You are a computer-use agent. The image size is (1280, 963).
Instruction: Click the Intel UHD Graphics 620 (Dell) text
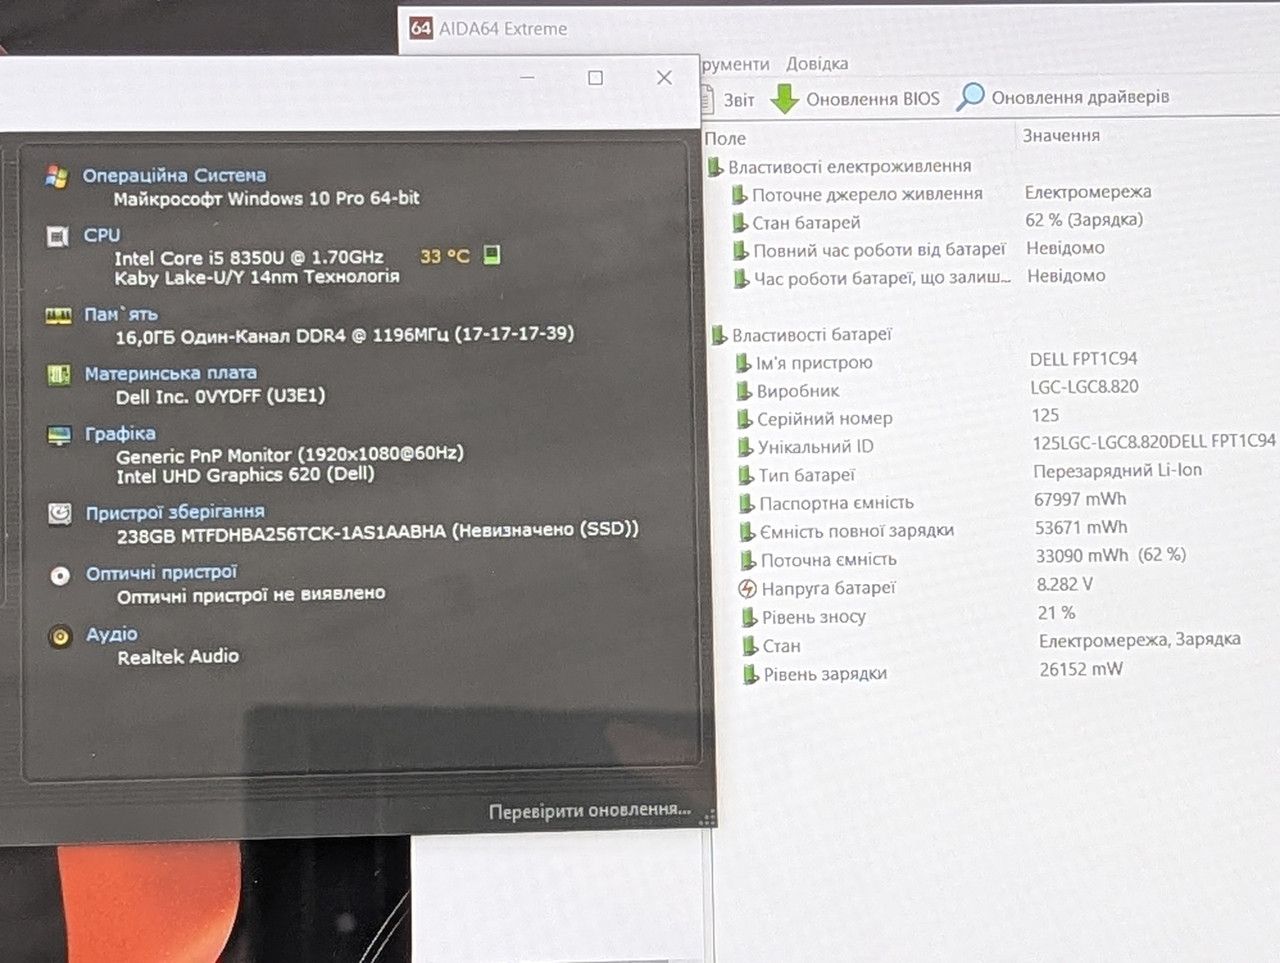(x=246, y=476)
